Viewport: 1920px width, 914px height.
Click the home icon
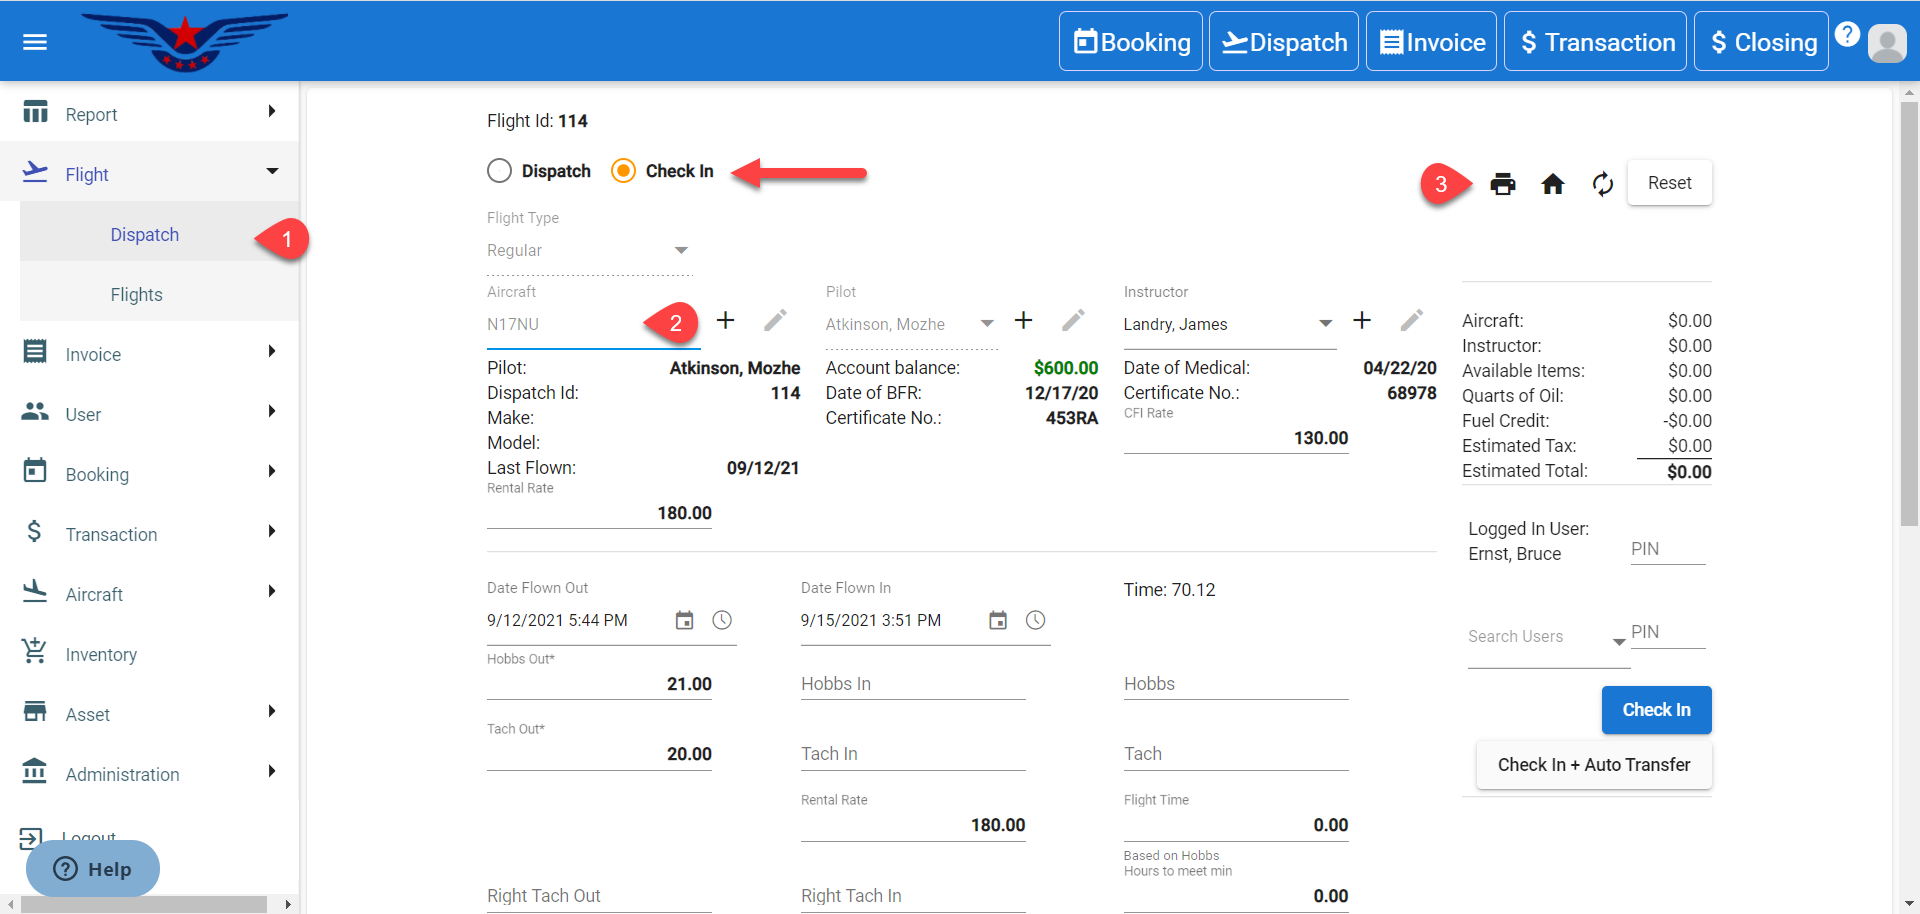[1552, 184]
